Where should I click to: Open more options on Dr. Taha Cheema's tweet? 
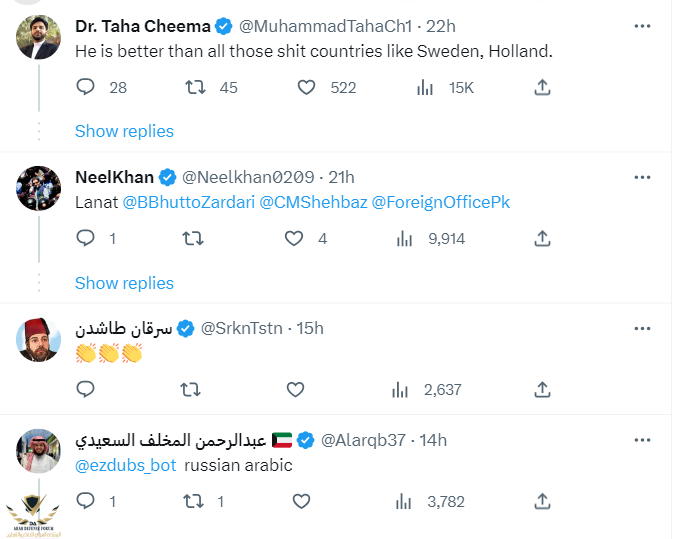642,25
